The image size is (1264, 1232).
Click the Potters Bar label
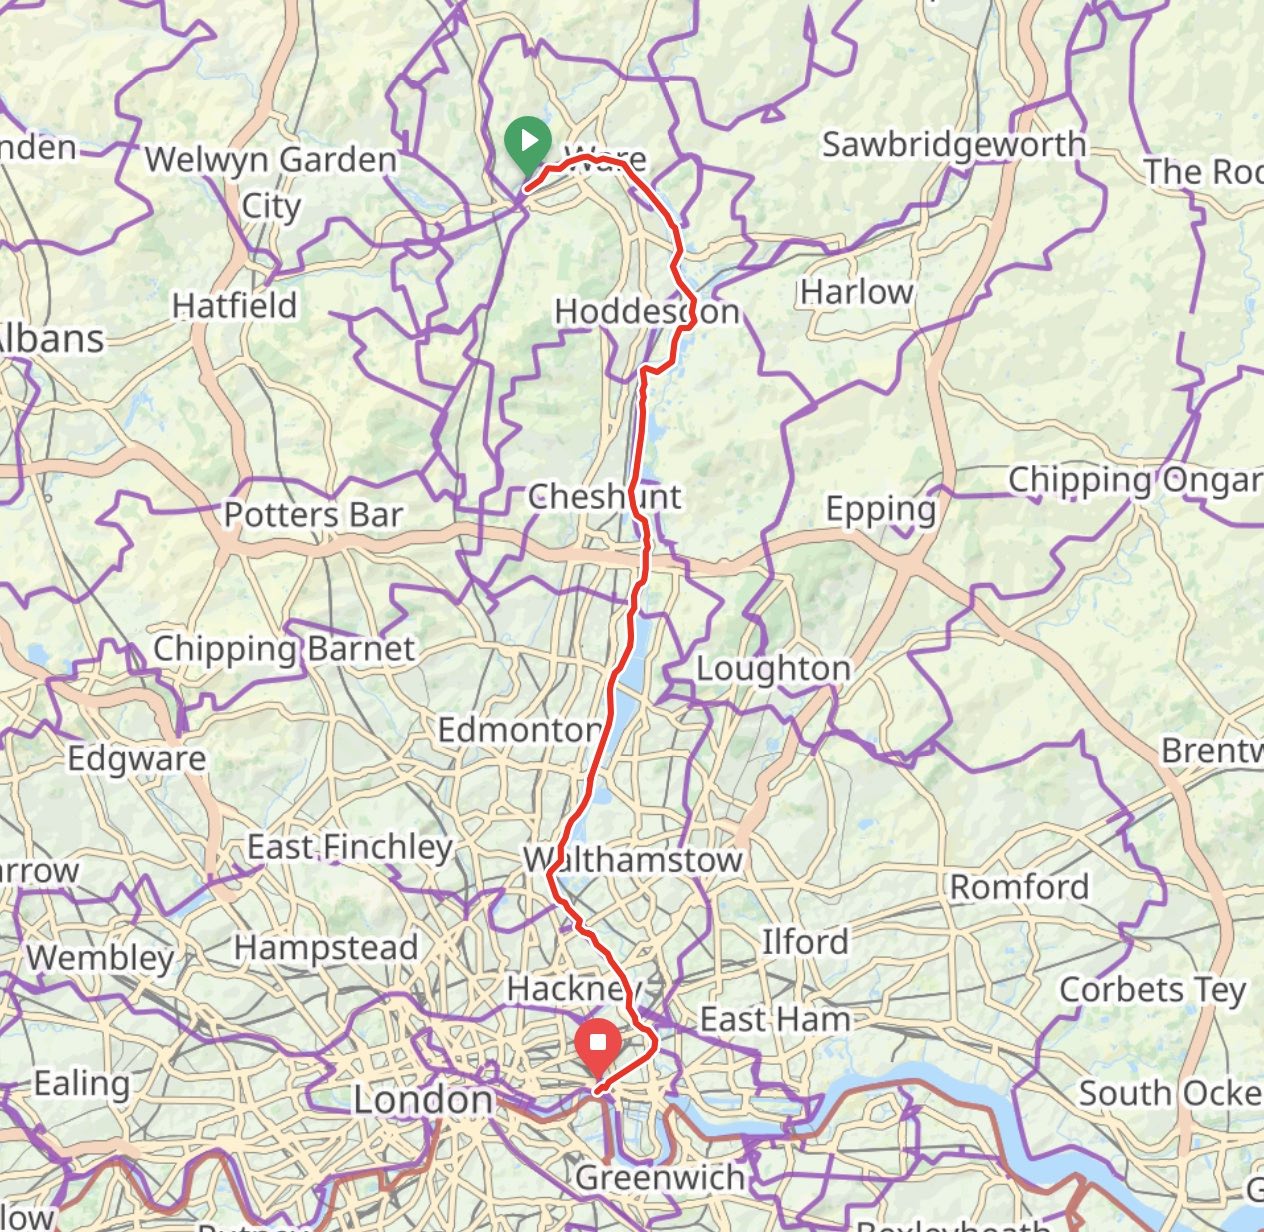[x=313, y=515]
